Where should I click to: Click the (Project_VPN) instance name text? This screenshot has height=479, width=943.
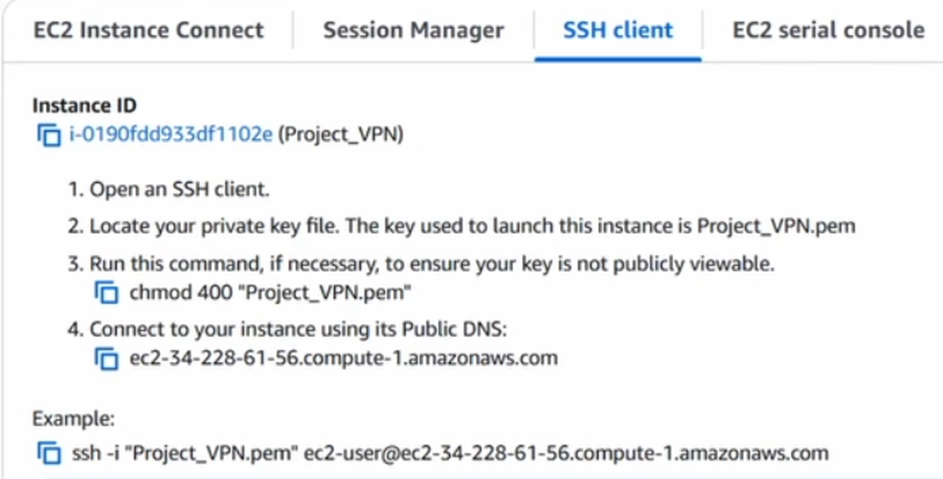click(x=340, y=135)
